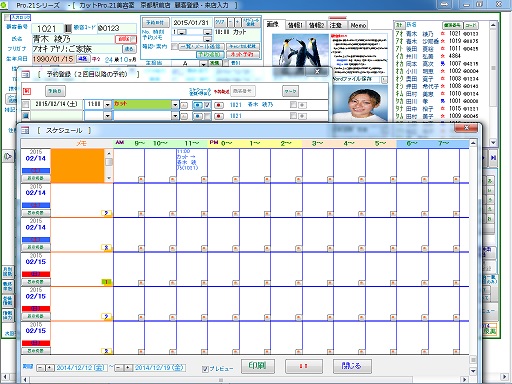
Task: Open the 11:00 time dropdown
Action: pyautogui.click(x=107, y=105)
